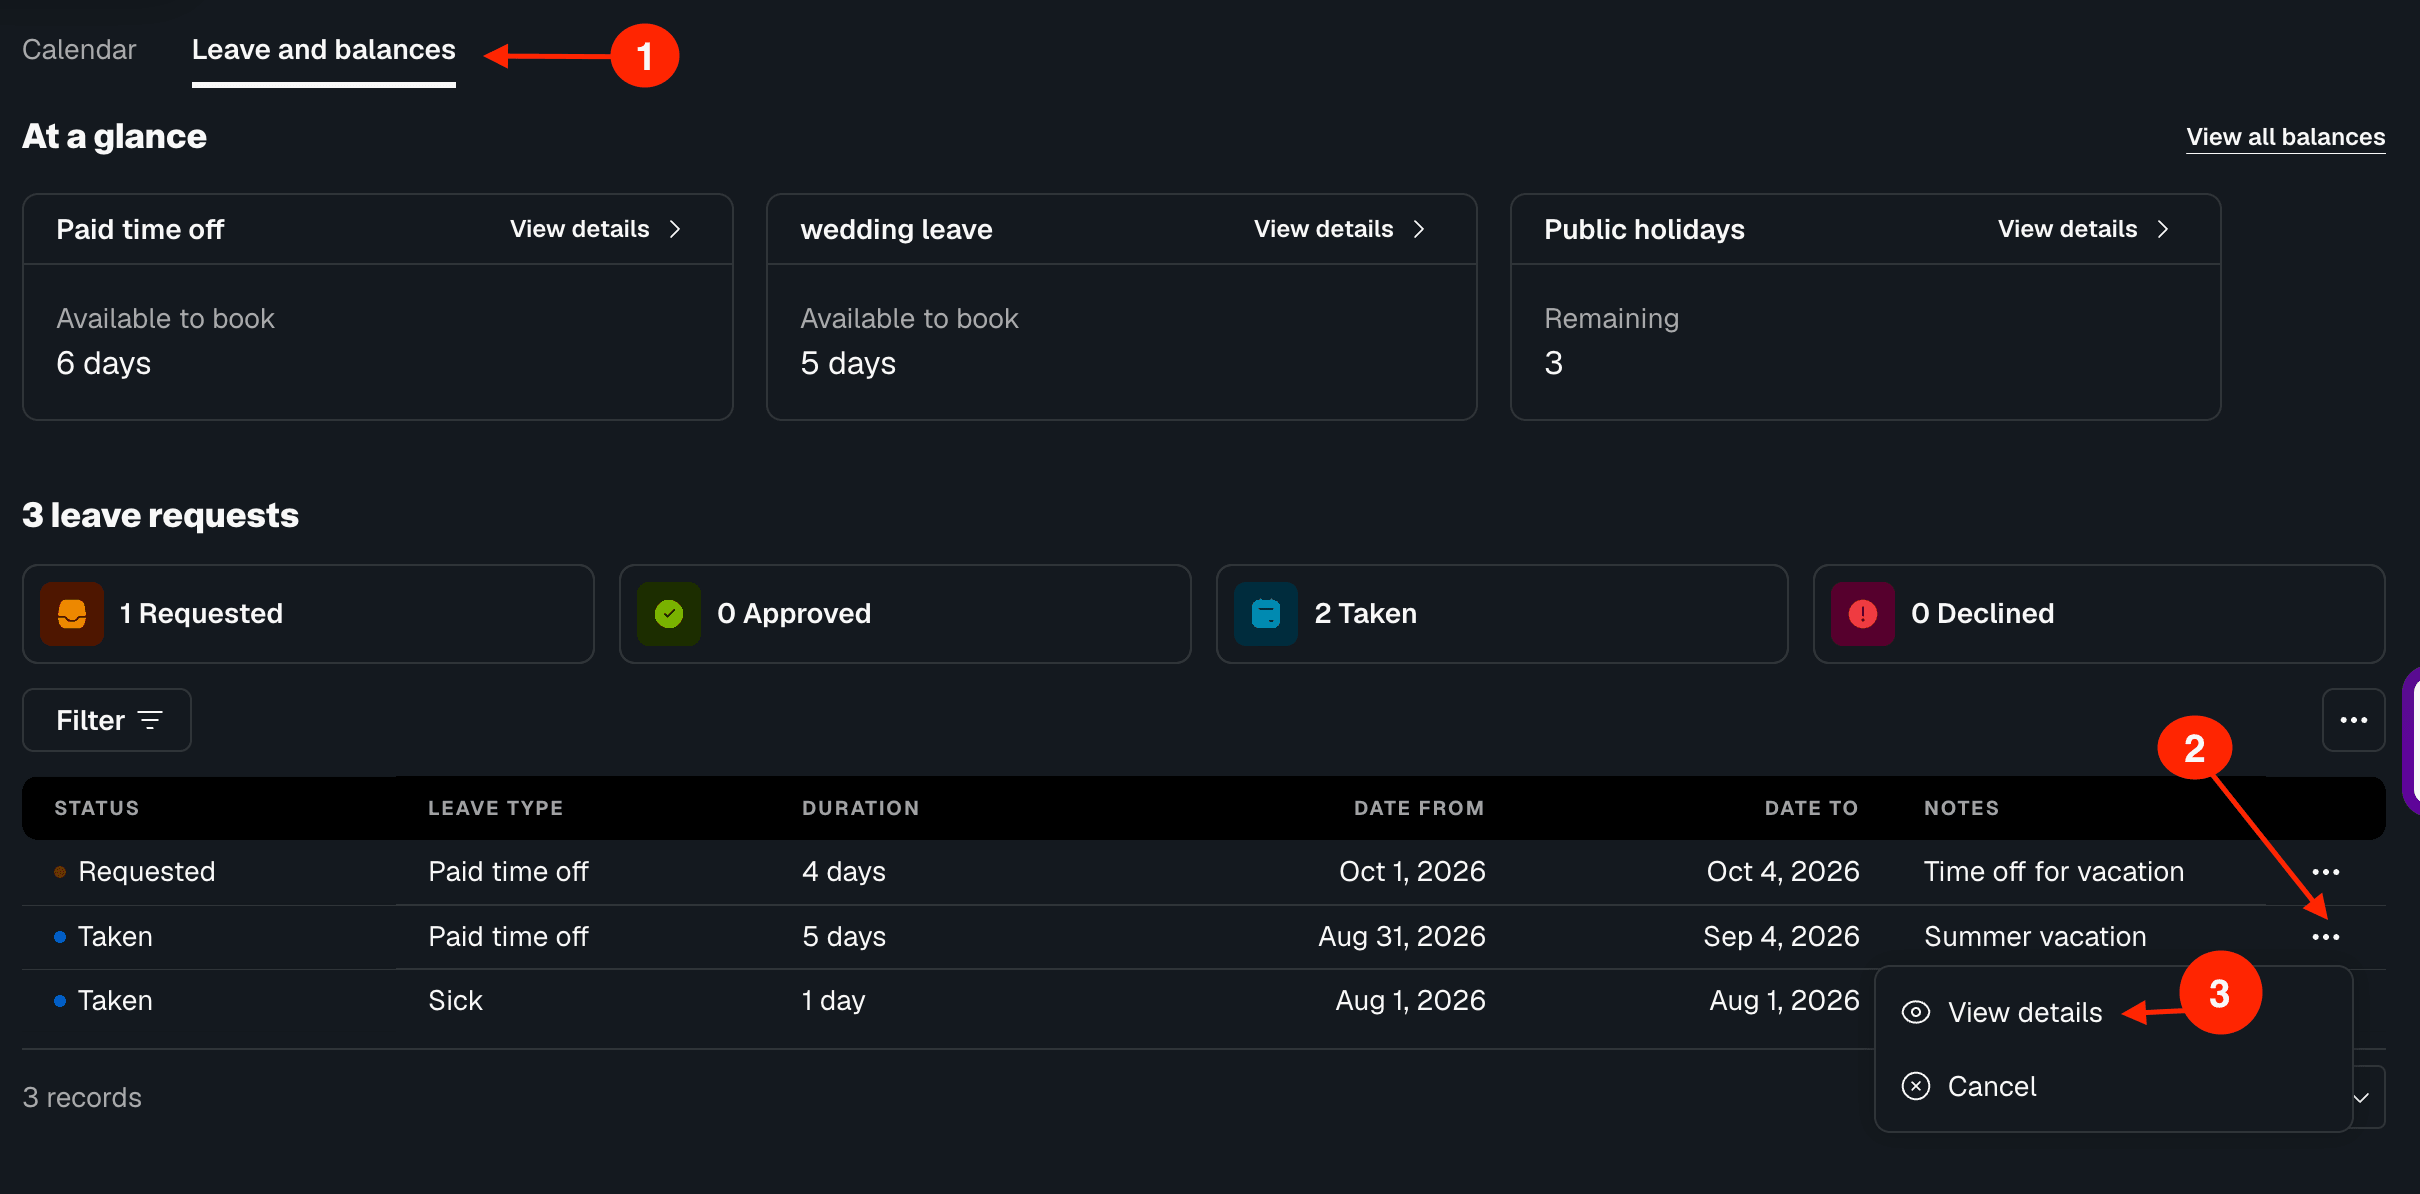Open the Filter button
This screenshot has height=1194, width=2420.
click(107, 720)
